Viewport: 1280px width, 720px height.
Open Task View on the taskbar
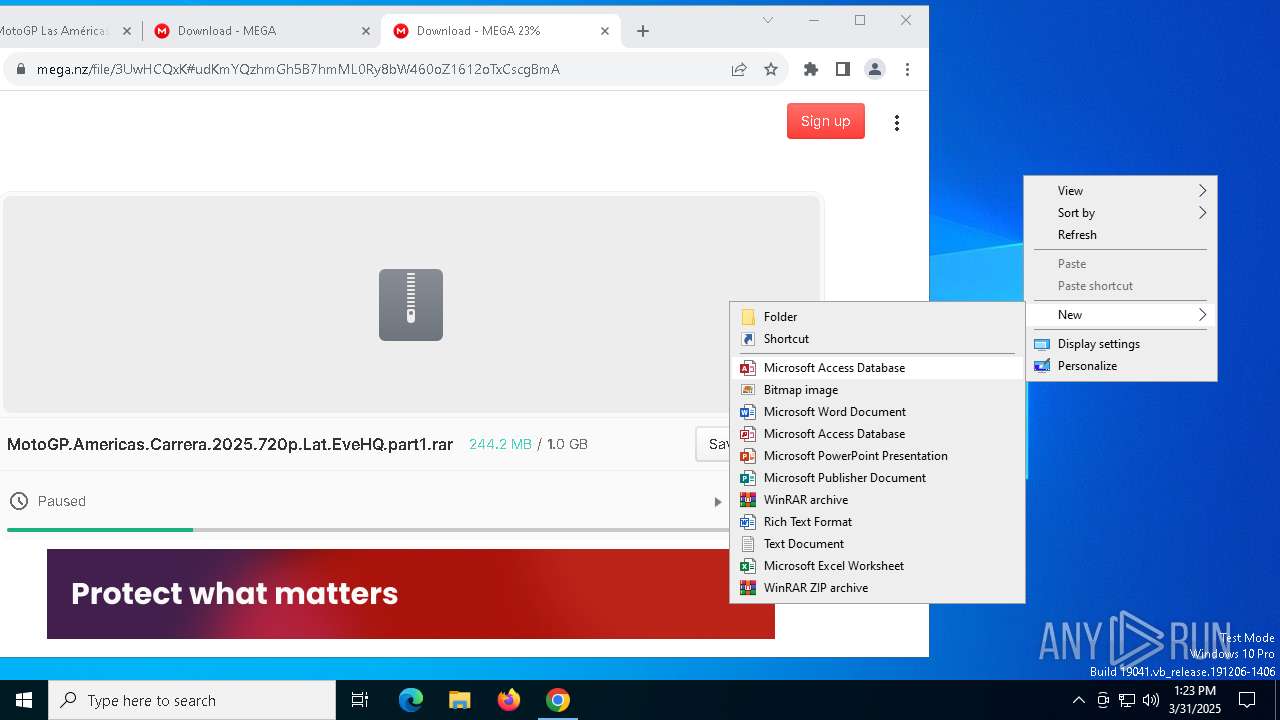[360, 700]
